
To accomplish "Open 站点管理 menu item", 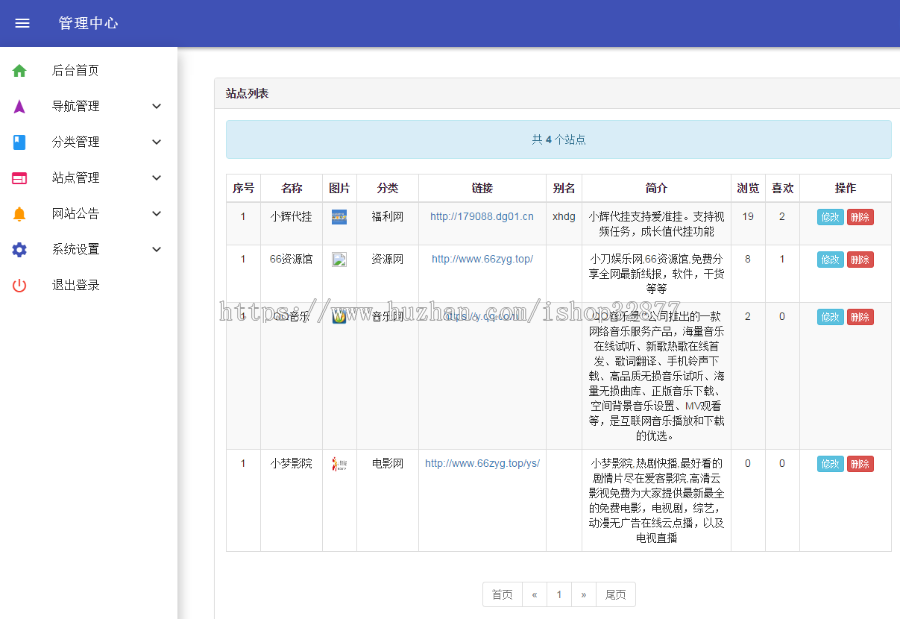I will [75, 178].
